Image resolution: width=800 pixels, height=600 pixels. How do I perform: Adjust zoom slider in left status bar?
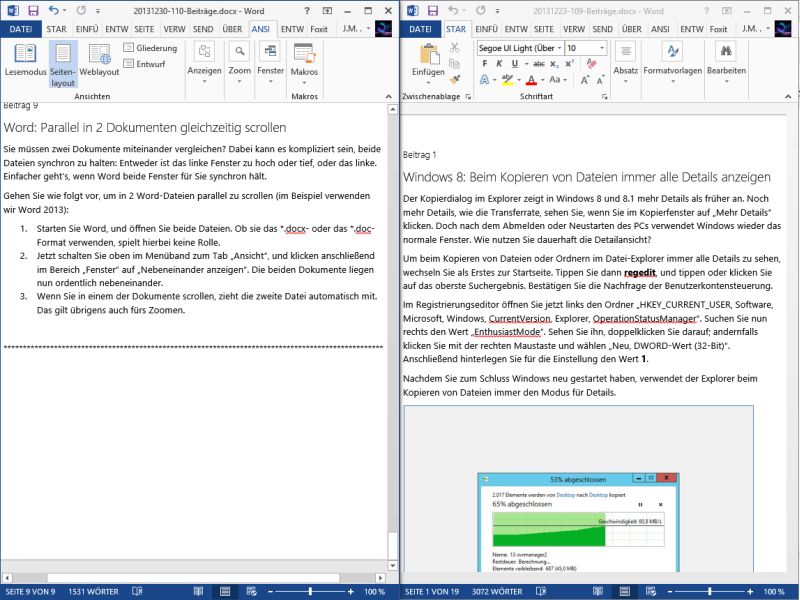310,591
